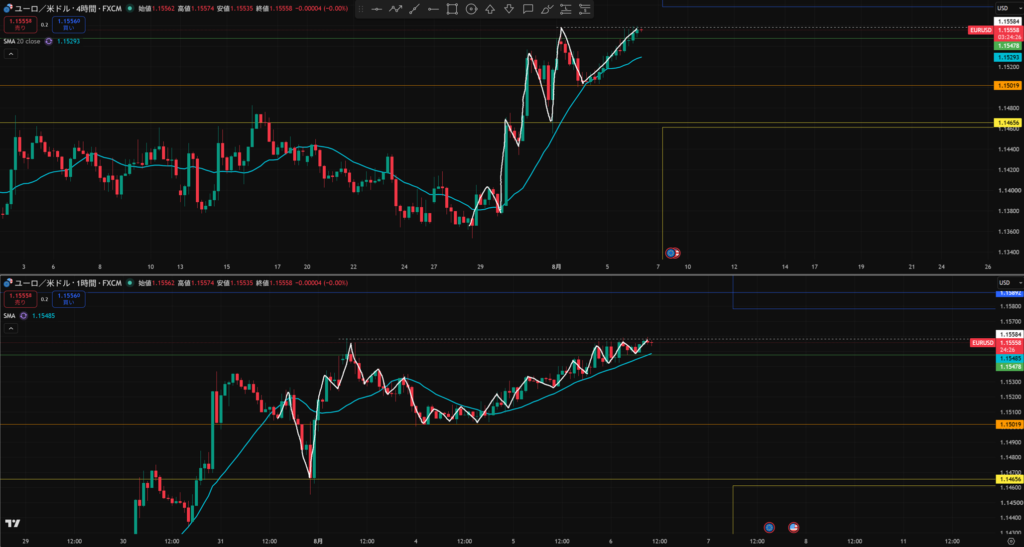1024x547 pixels.
Task: Select the horizontal line drawing tool
Action: point(376,9)
